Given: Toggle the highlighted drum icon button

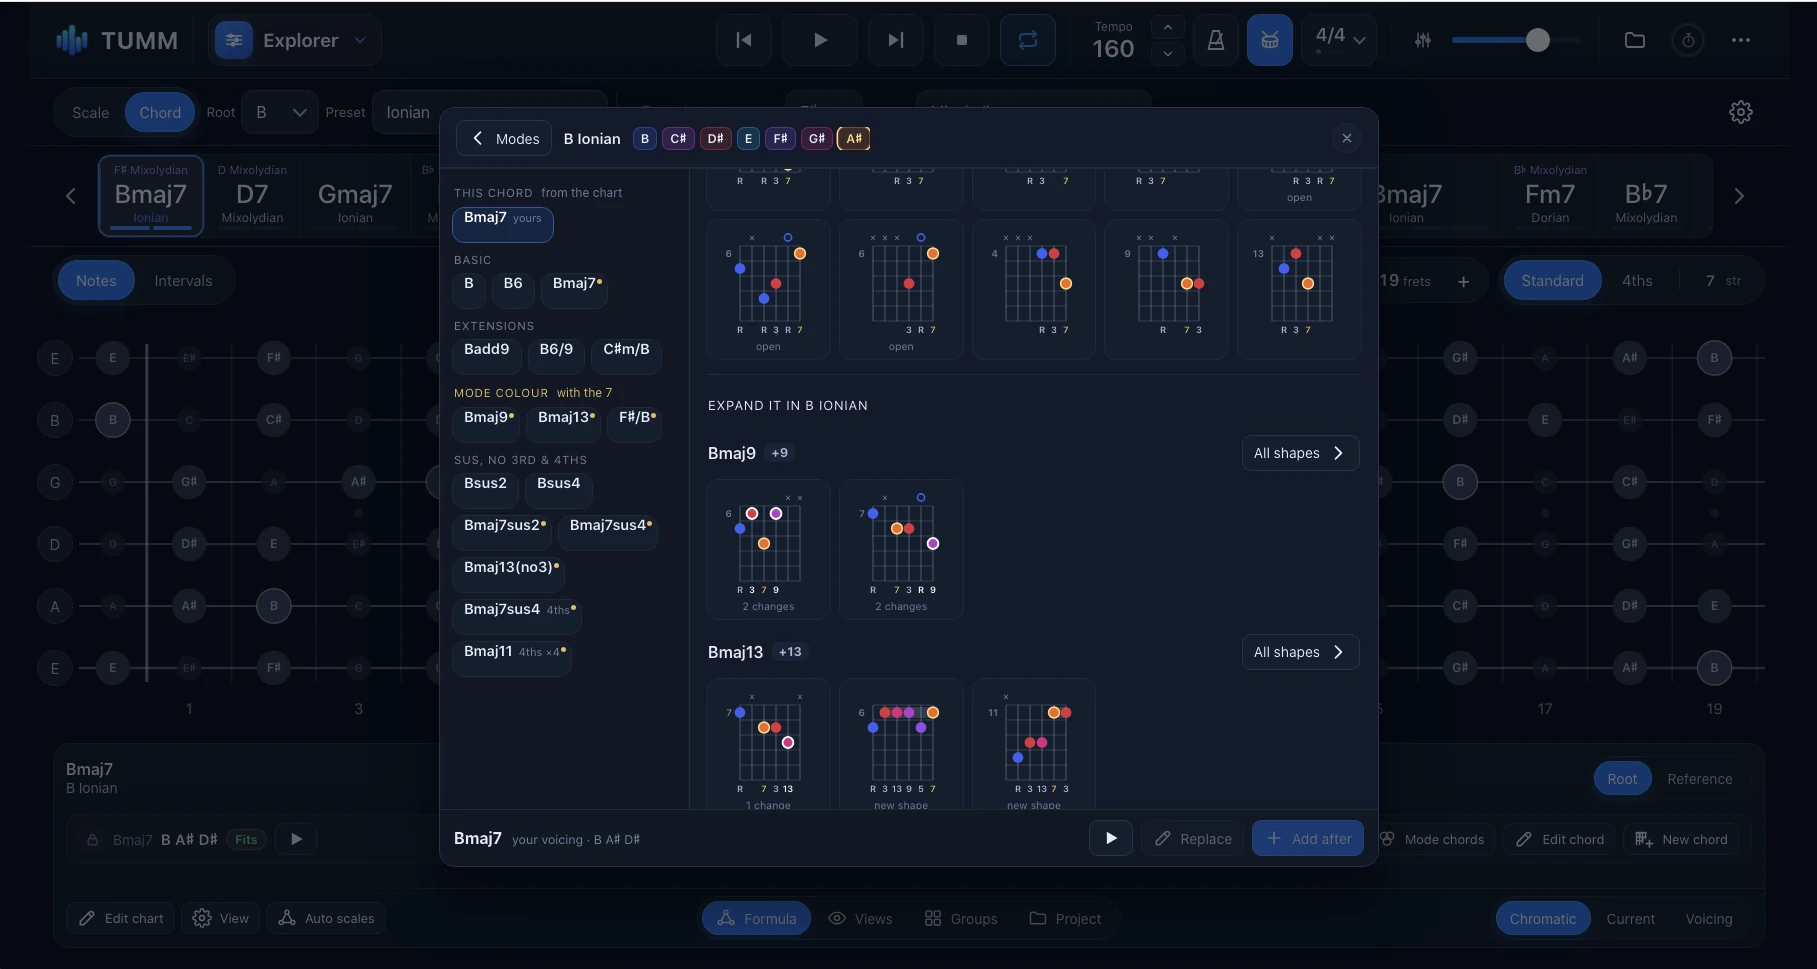Looking at the screenshot, I should [1270, 40].
